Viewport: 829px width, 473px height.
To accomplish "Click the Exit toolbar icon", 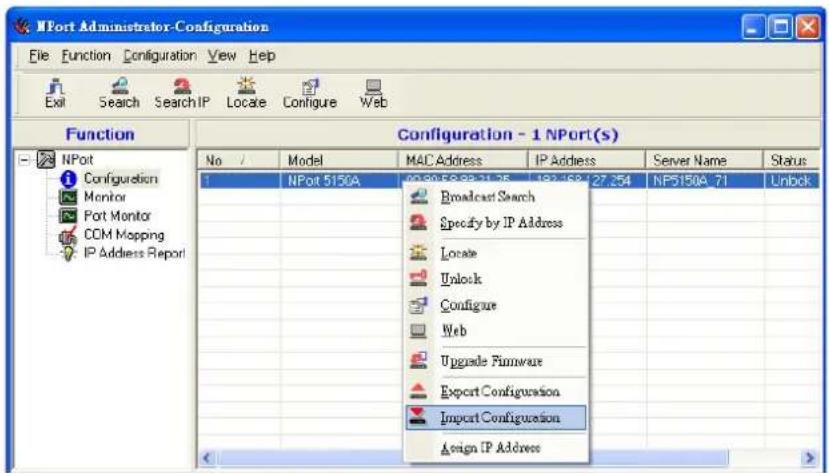I will point(55,86).
